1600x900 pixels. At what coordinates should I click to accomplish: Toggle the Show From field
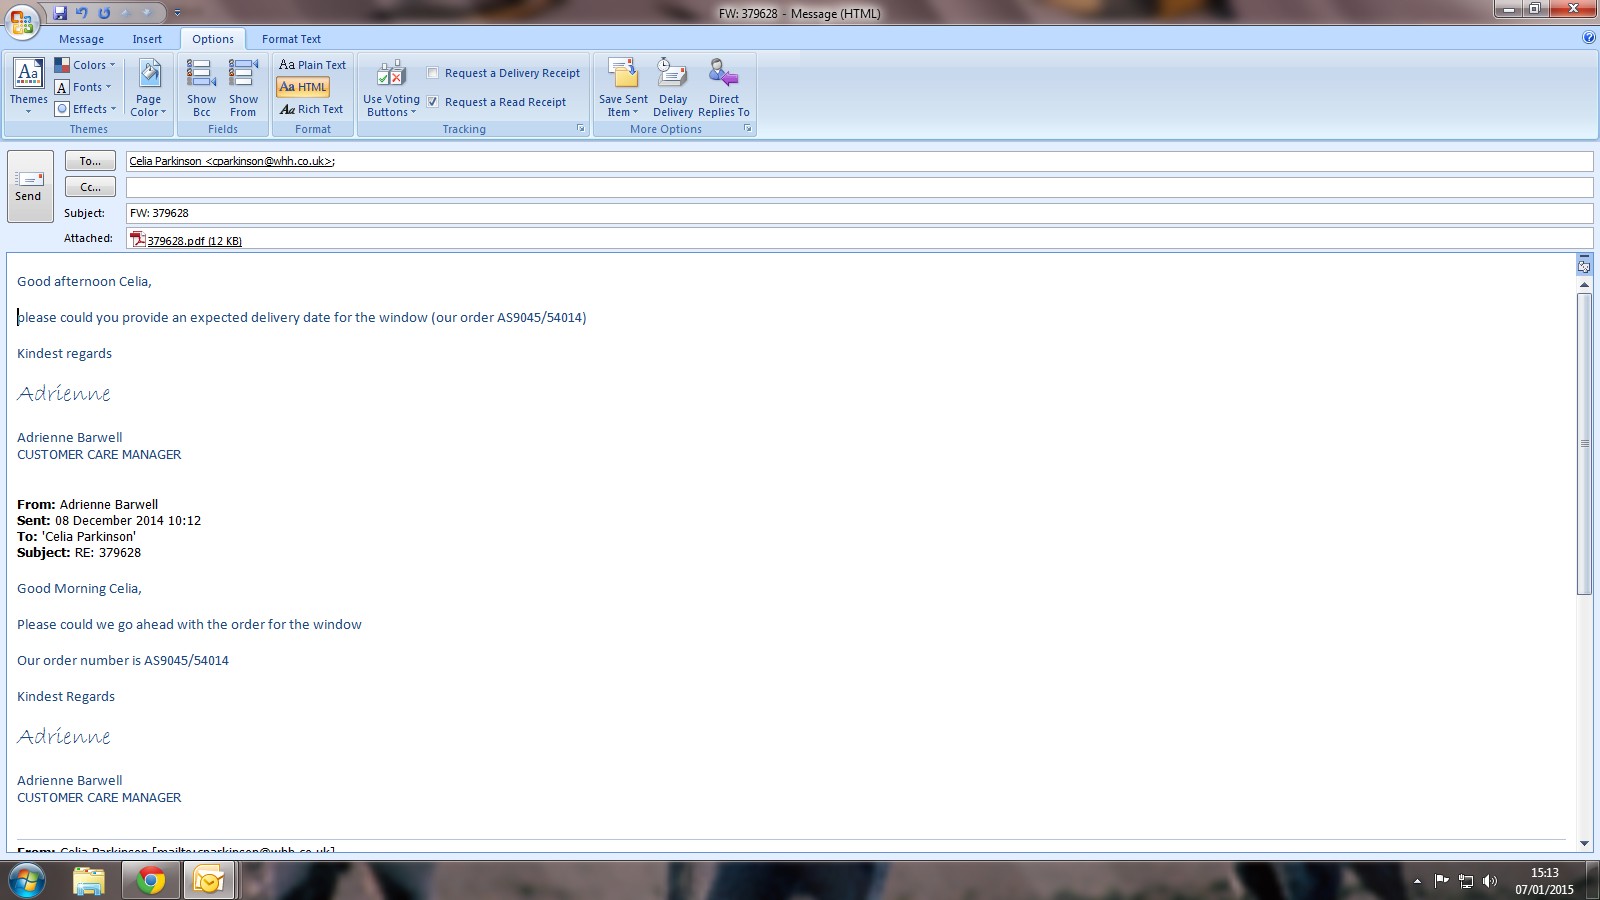tap(243, 87)
